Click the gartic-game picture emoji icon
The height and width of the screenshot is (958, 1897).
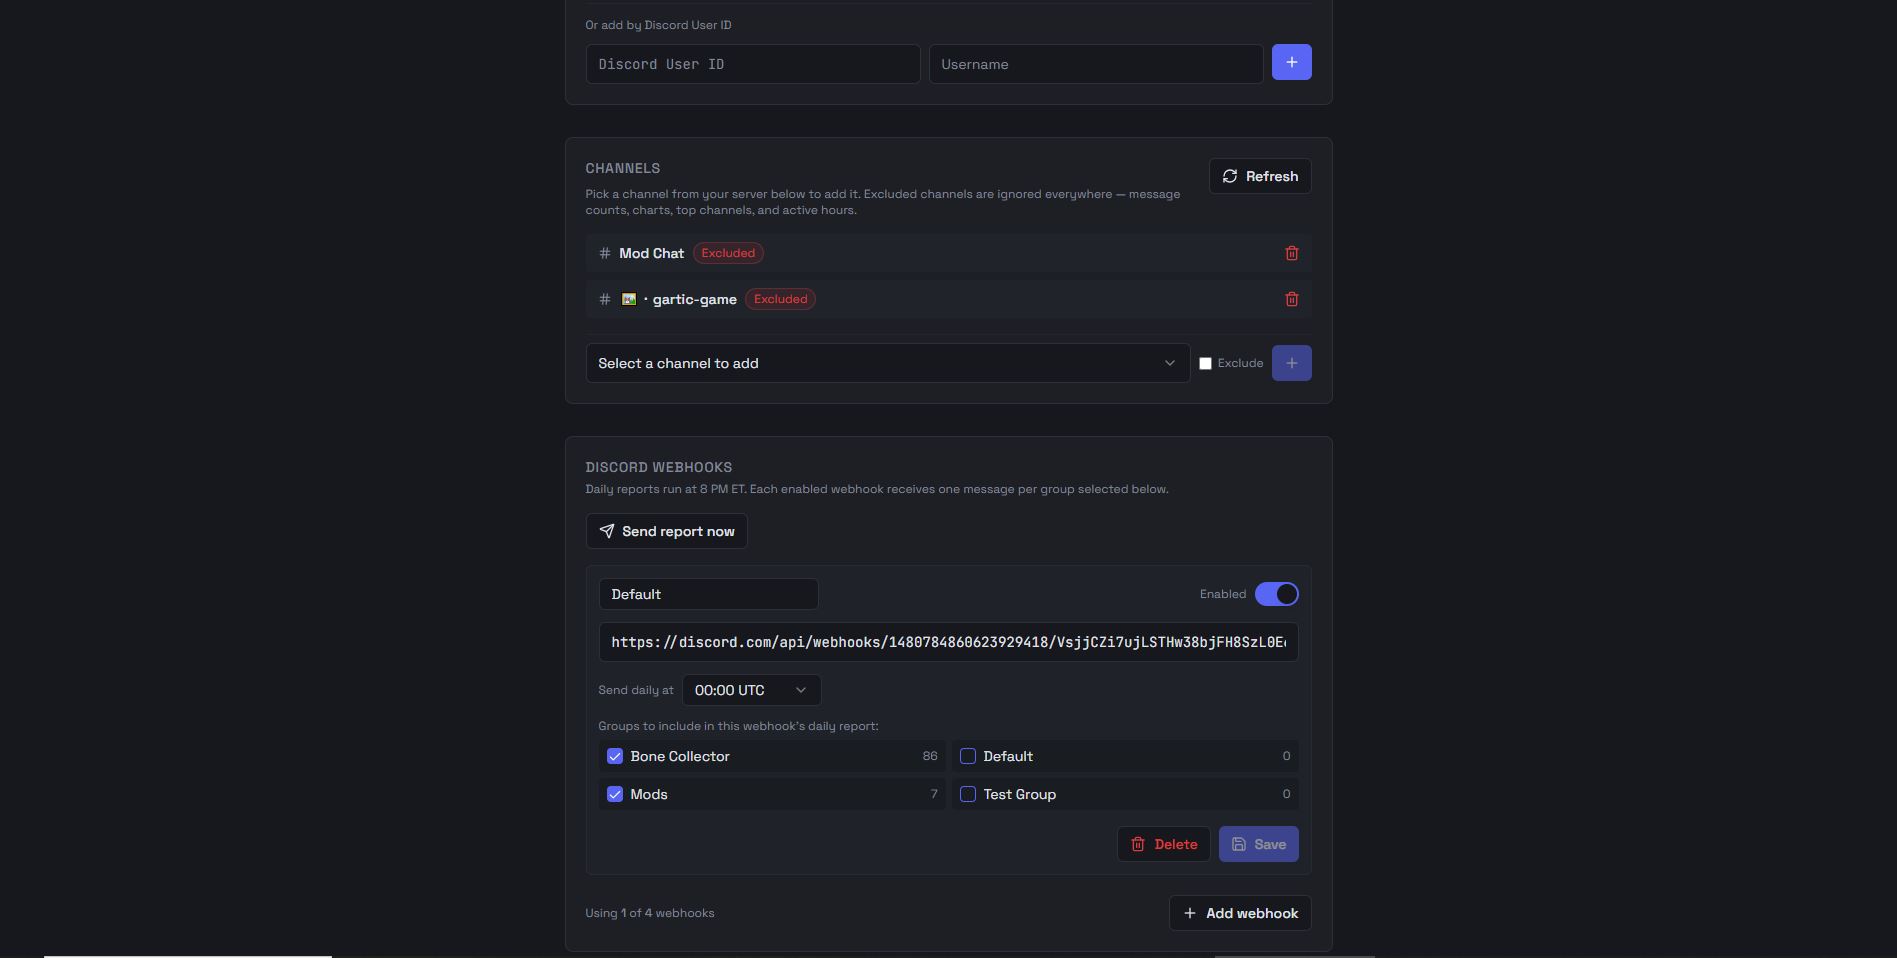pos(629,299)
